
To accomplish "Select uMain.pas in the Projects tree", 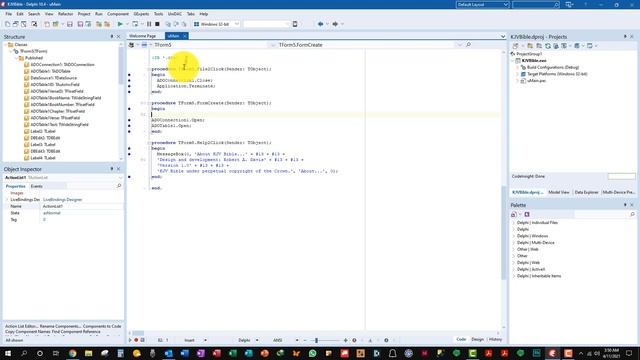I will (536, 81).
